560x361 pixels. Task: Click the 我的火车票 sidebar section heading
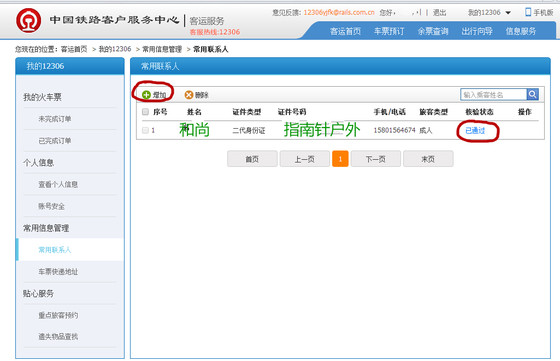point(42,97)
